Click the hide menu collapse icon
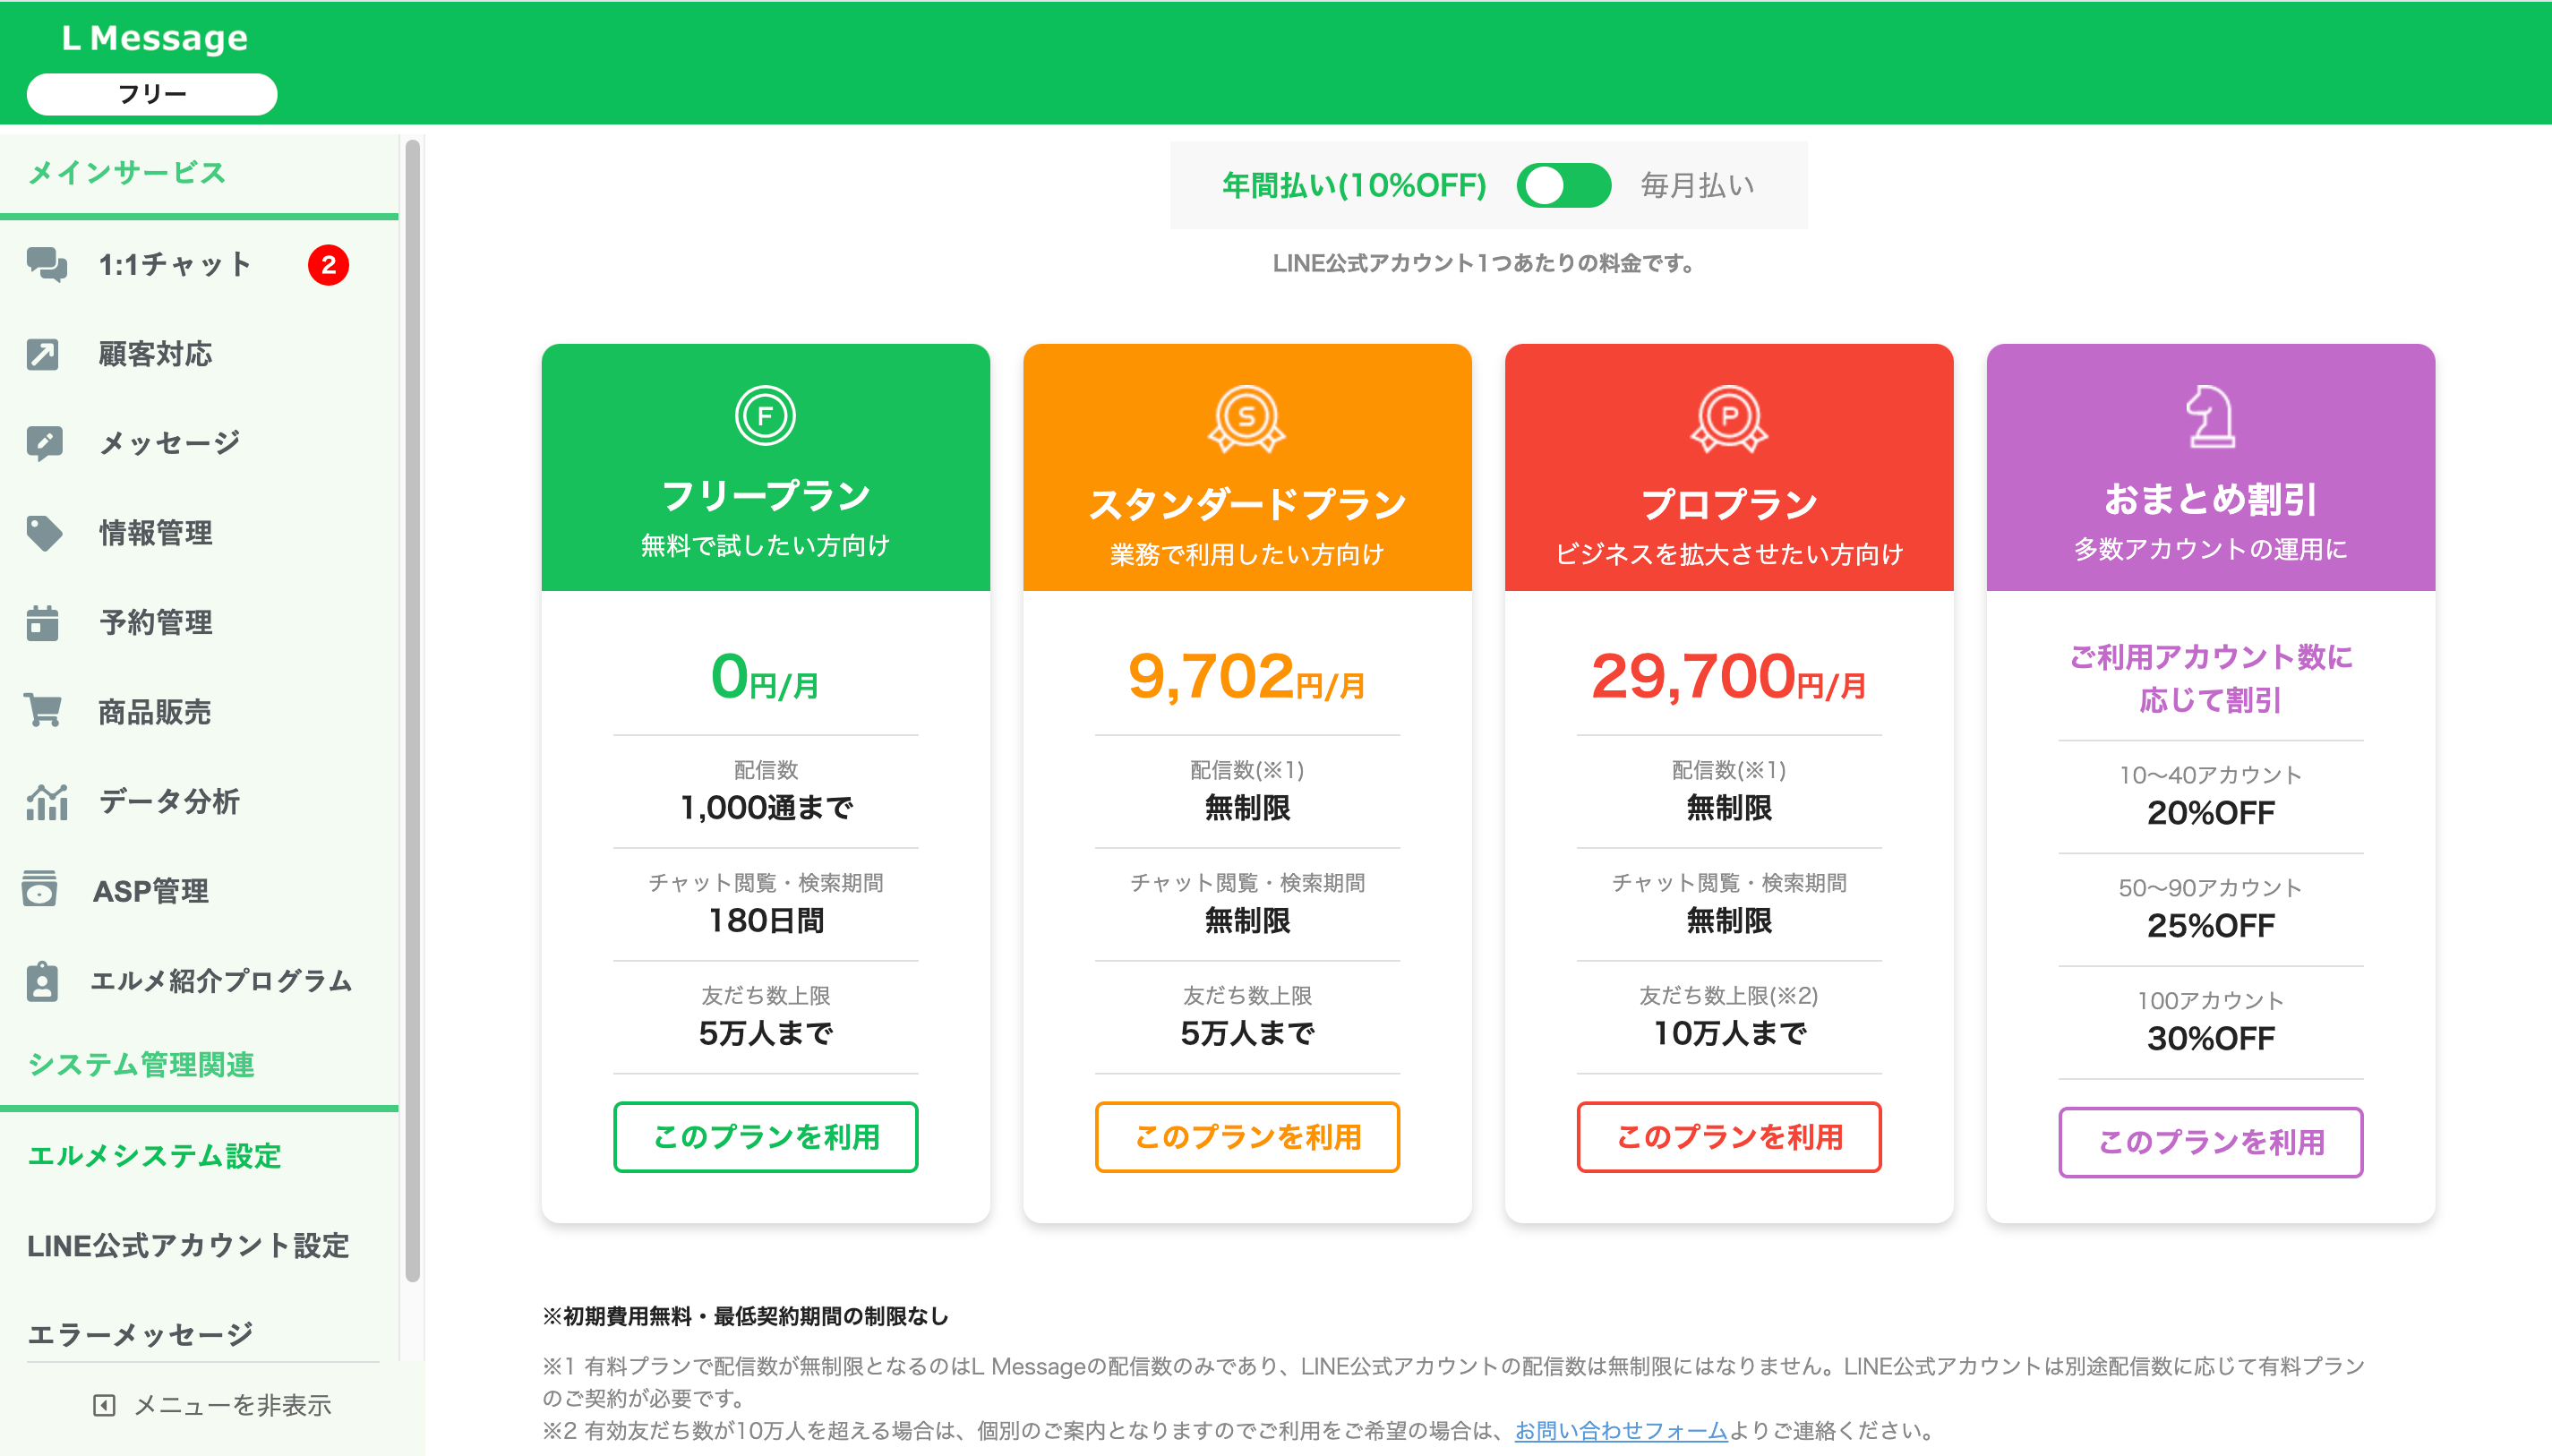 (104, 1405)
